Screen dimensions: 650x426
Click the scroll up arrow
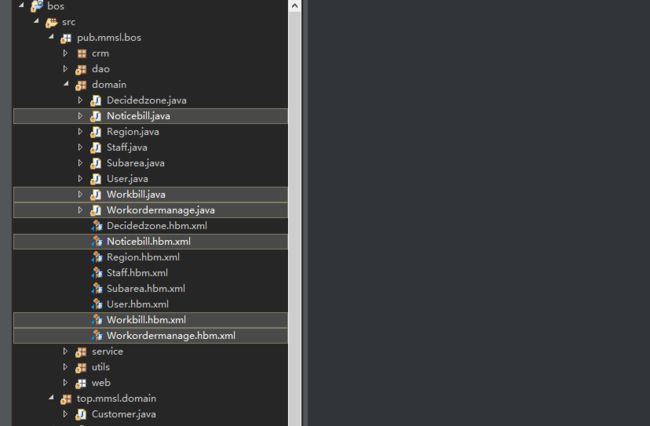pyautogui.click(x=294, y=6)
